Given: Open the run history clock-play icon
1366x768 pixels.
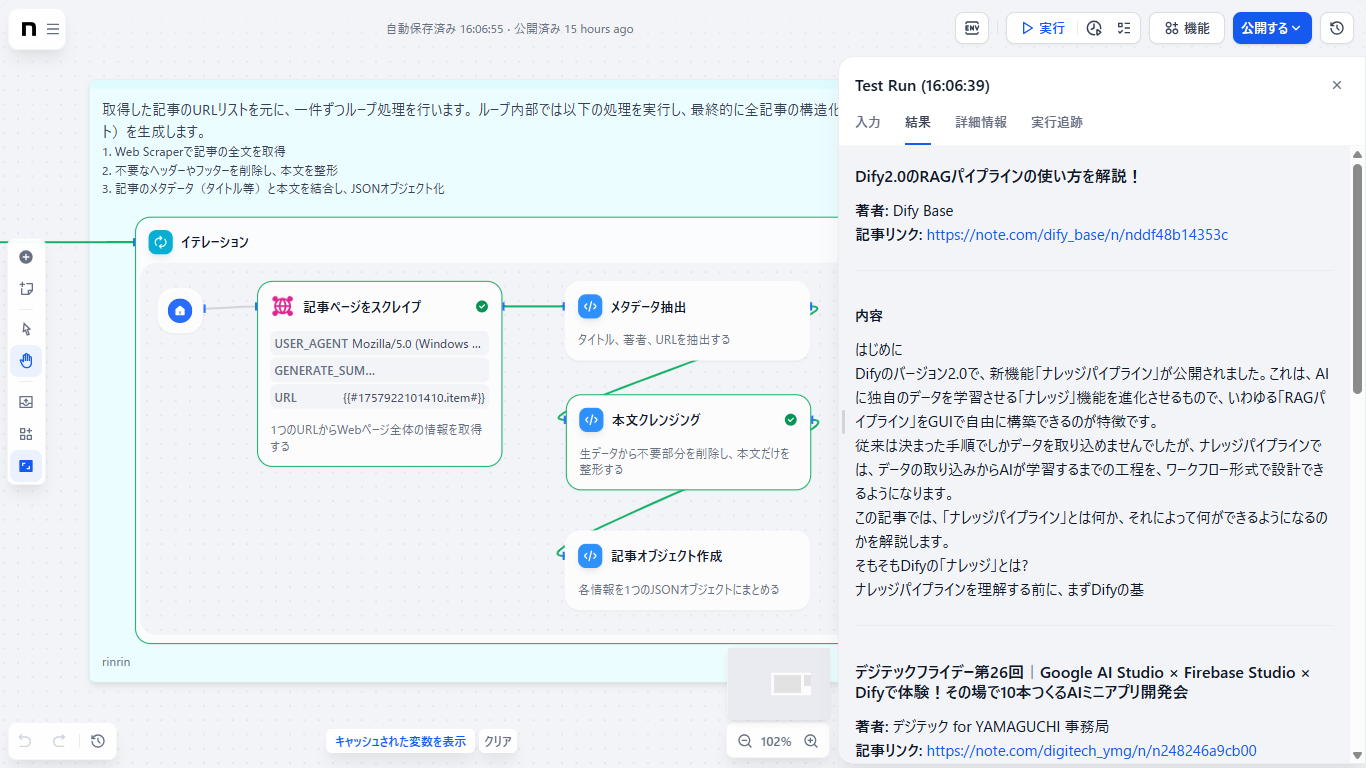Looking at the screenshot, I should click(1094, 28).
